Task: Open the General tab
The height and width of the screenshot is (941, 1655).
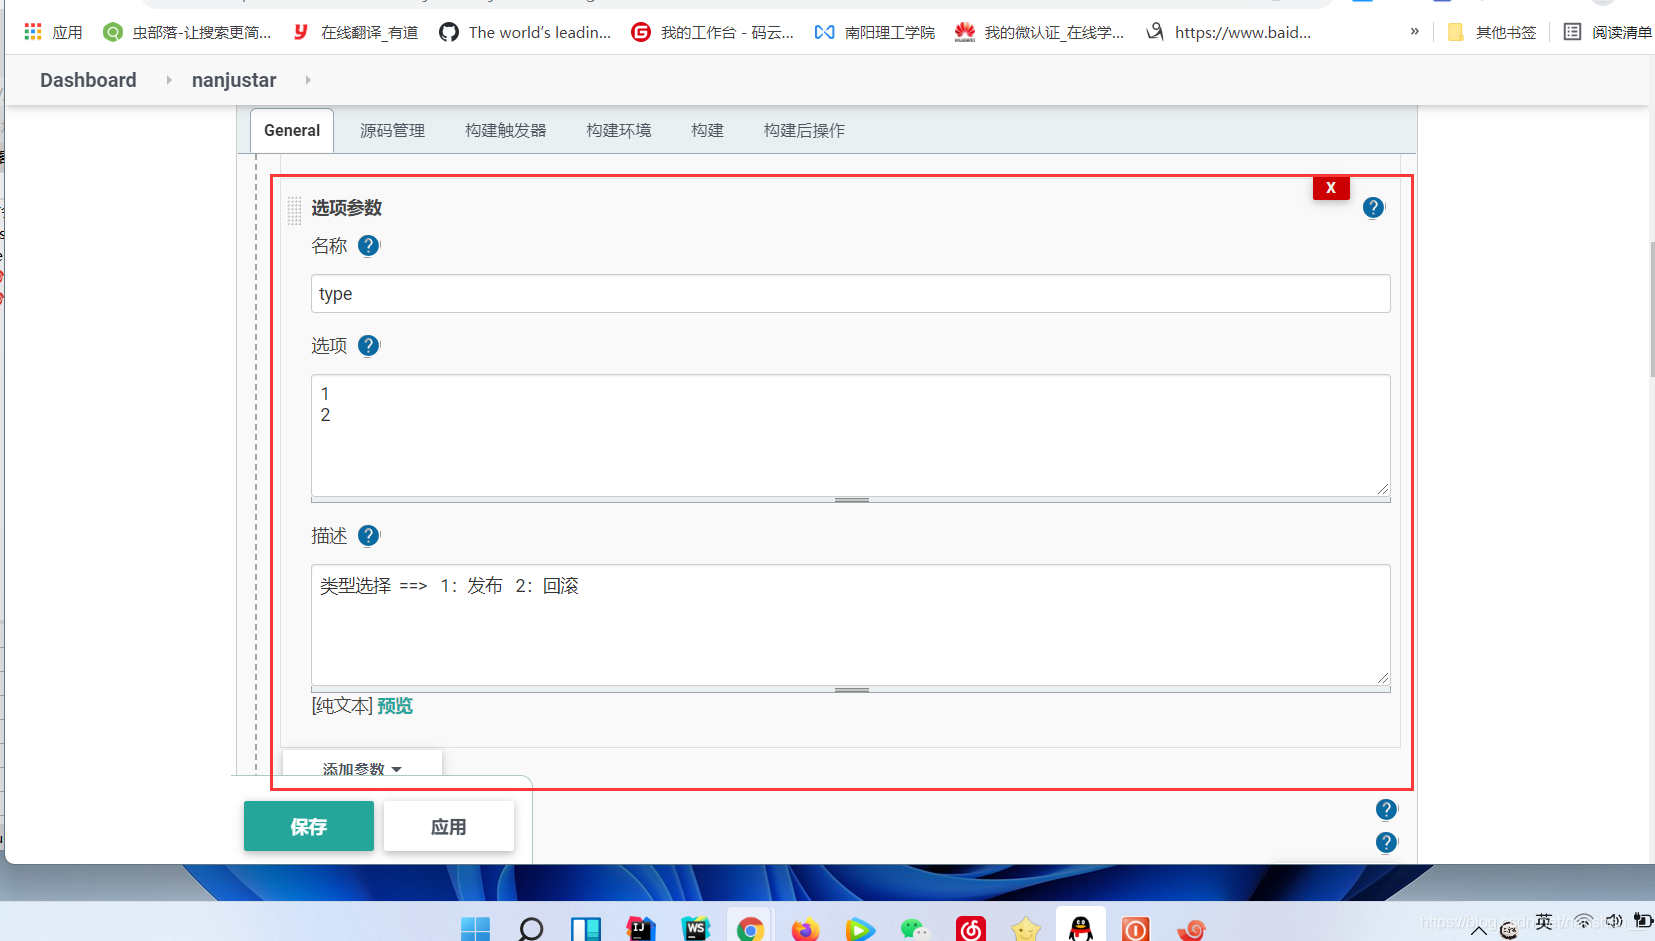Action: (291, 131)
